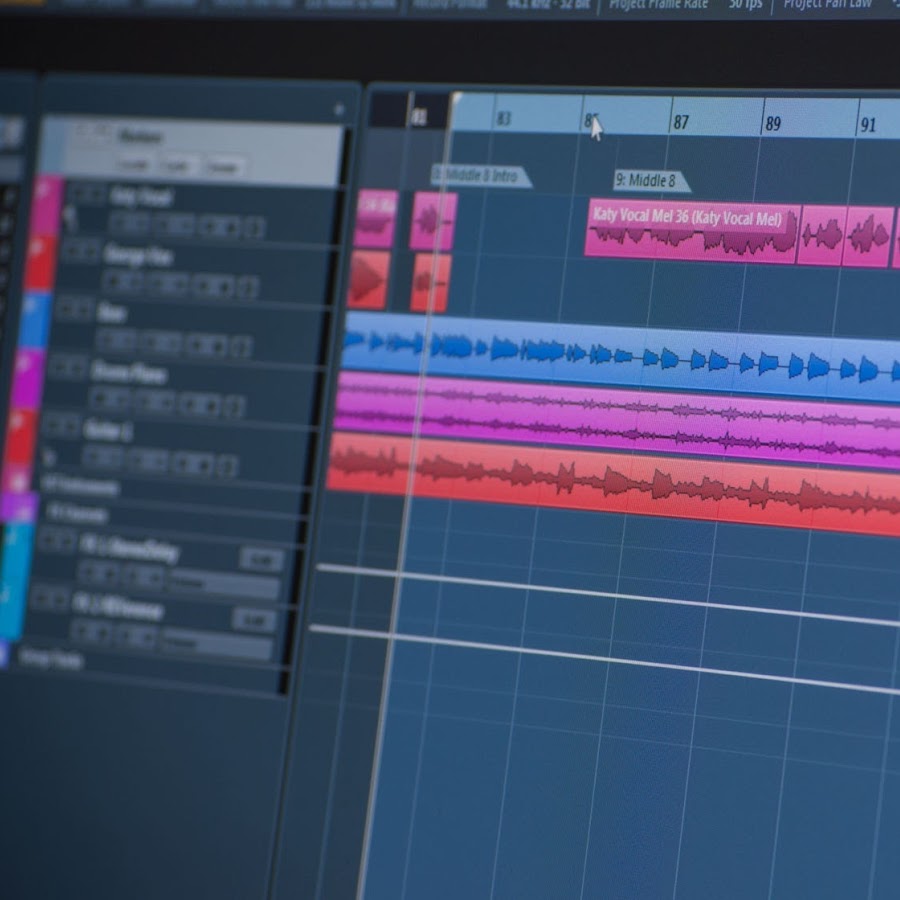Open edit channel settings for REVerence FX track
This screenshot has width=900, height=900.
pyautogui.click(x=255, y=620)
